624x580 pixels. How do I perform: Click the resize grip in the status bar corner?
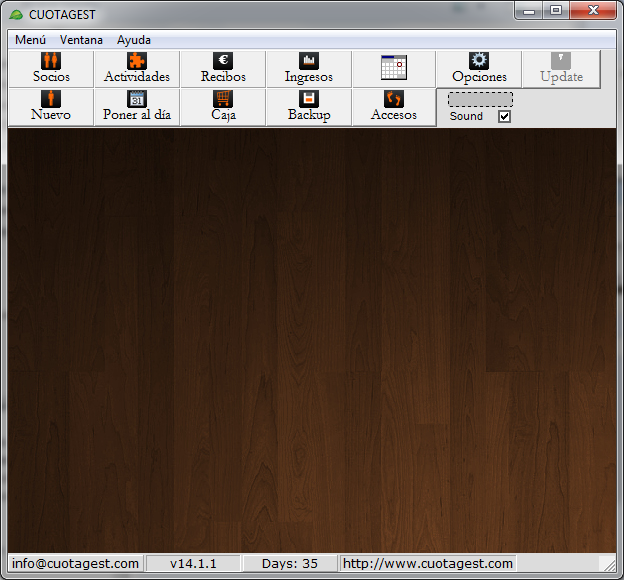[609, 564]
